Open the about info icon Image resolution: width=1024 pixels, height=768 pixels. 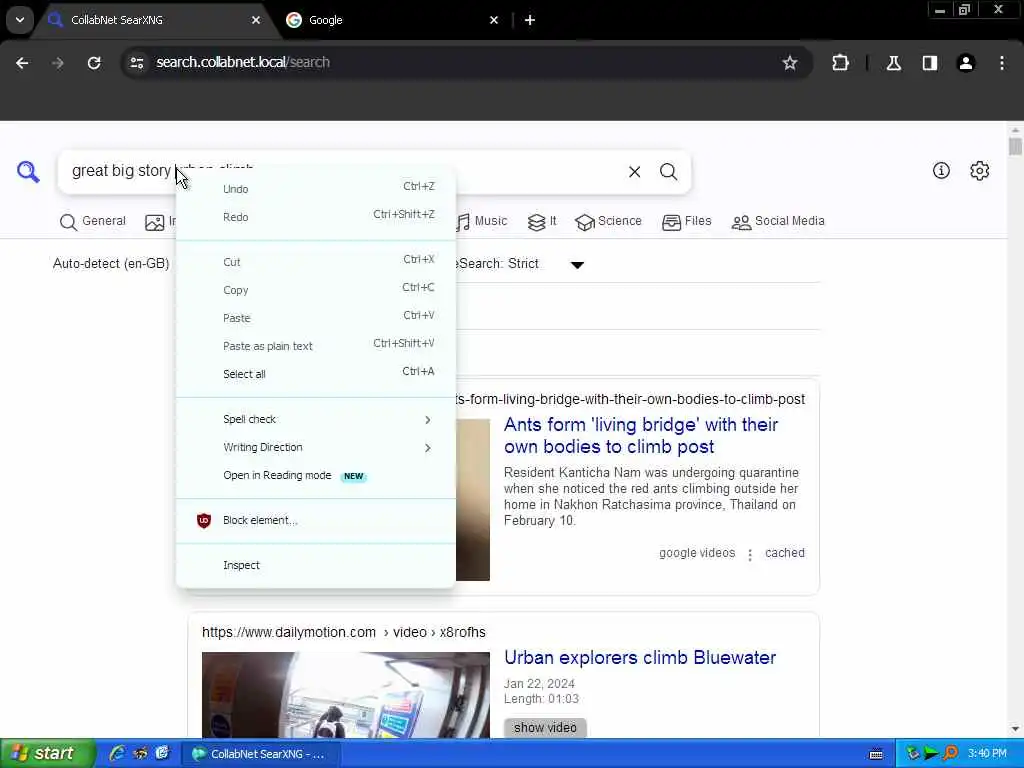[x=941, y=170]
